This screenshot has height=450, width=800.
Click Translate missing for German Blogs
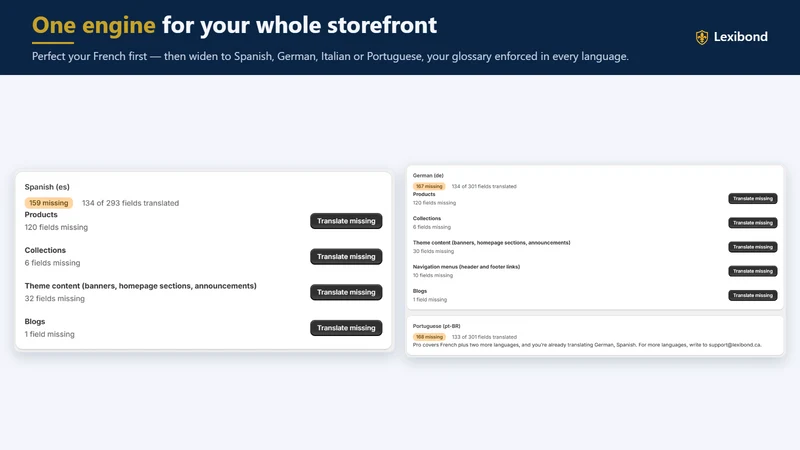[x=753, y=295]
